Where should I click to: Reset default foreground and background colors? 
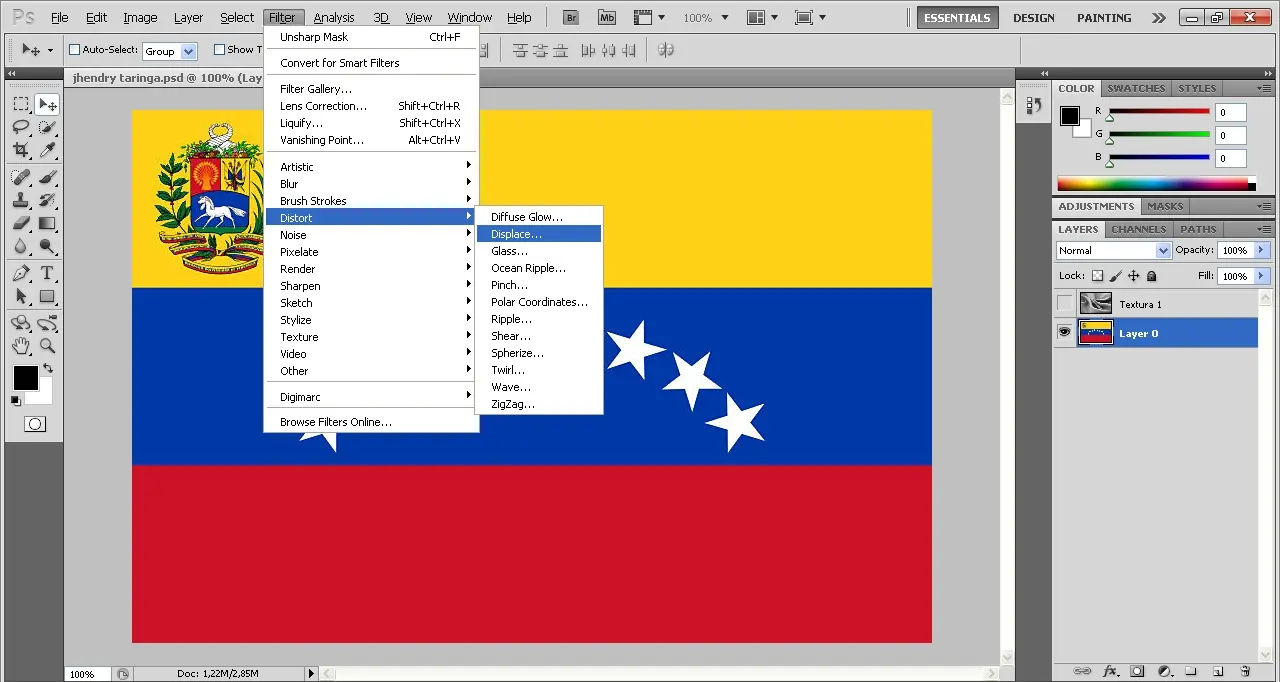(15, 400)
